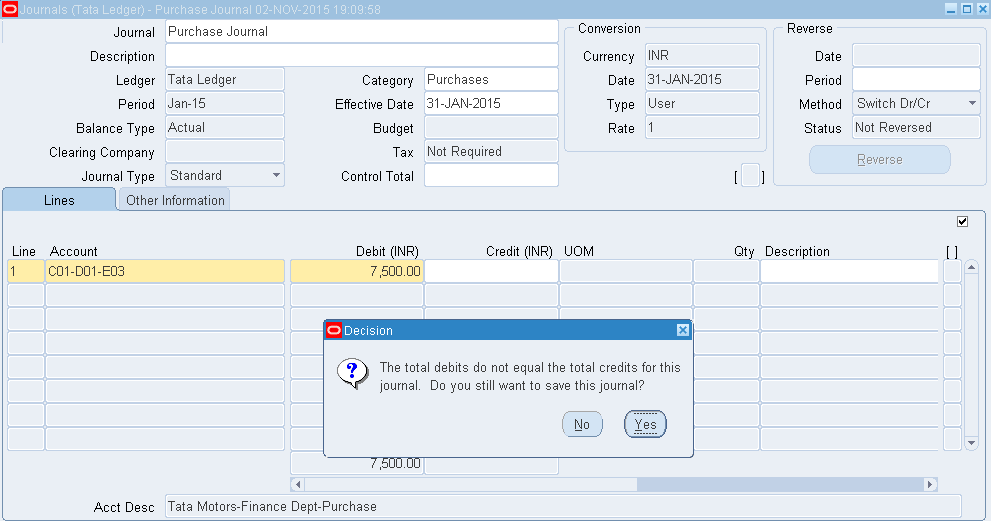This screenshot has width=991, height=521.
Task: Click left arrow on horizontal scrollbar
Action: [297, 484]
